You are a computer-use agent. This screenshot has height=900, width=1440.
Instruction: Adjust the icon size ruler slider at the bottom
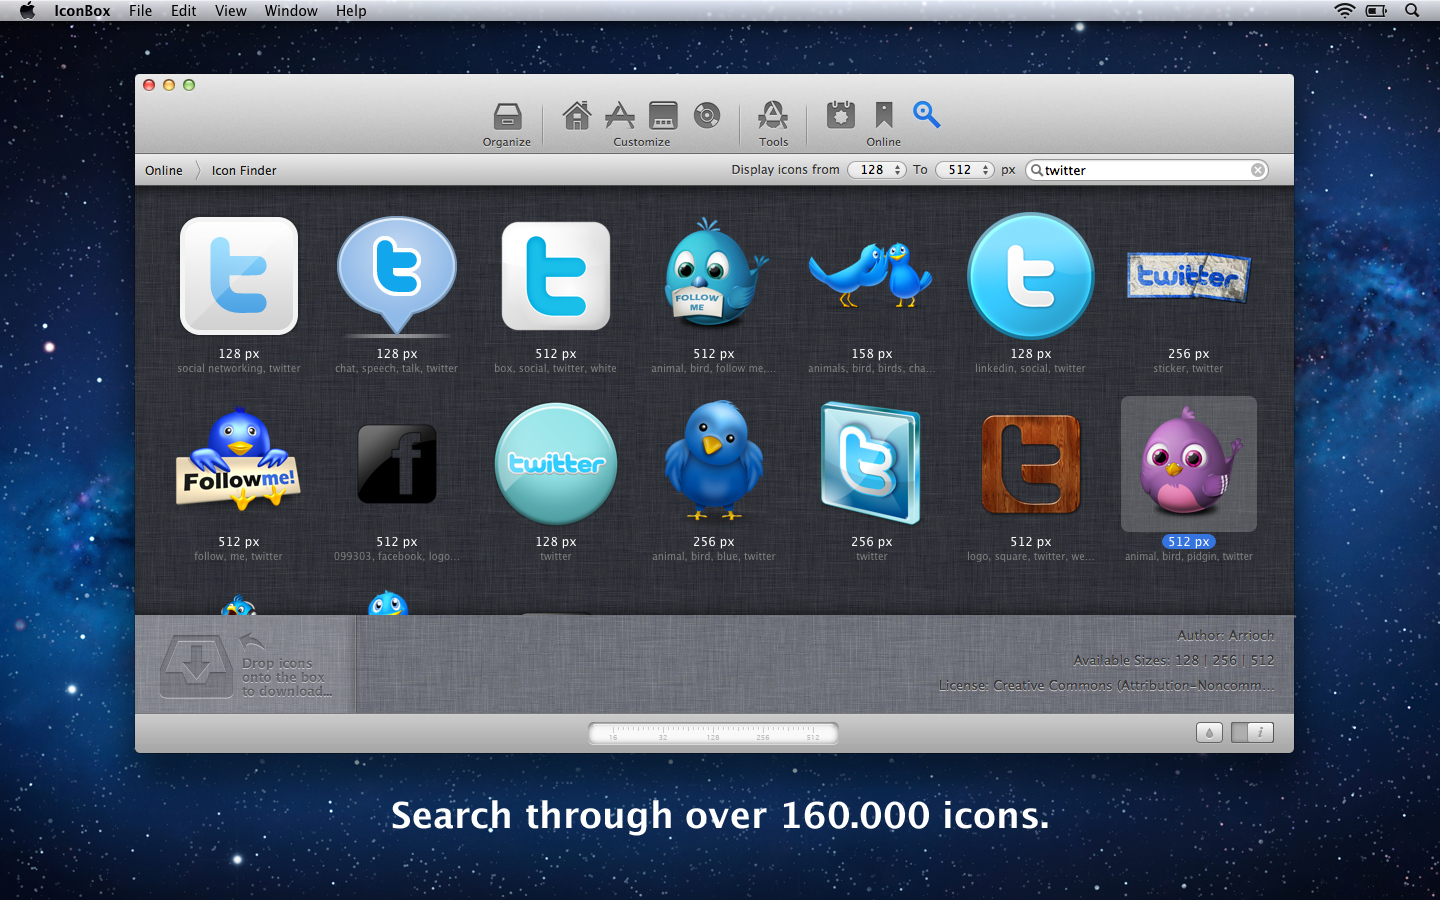[713, 733]
